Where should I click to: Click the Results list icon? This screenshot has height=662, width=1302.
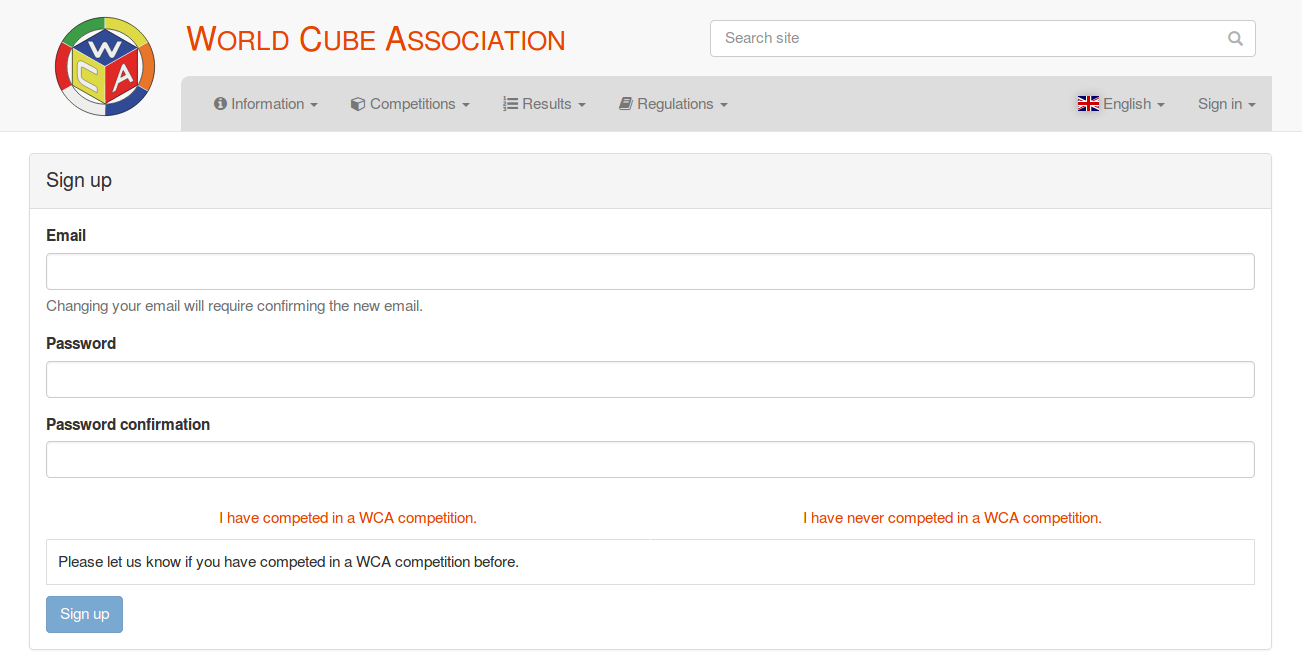click(x=510, y=104)
